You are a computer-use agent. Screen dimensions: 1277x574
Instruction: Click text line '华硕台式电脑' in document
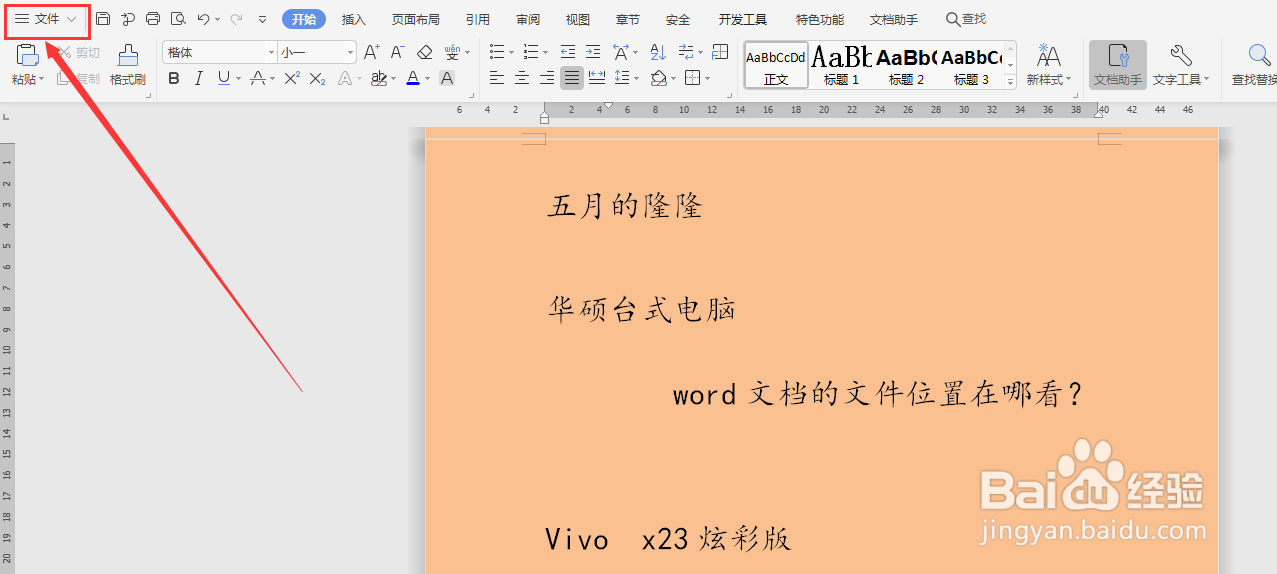(642, 310)
